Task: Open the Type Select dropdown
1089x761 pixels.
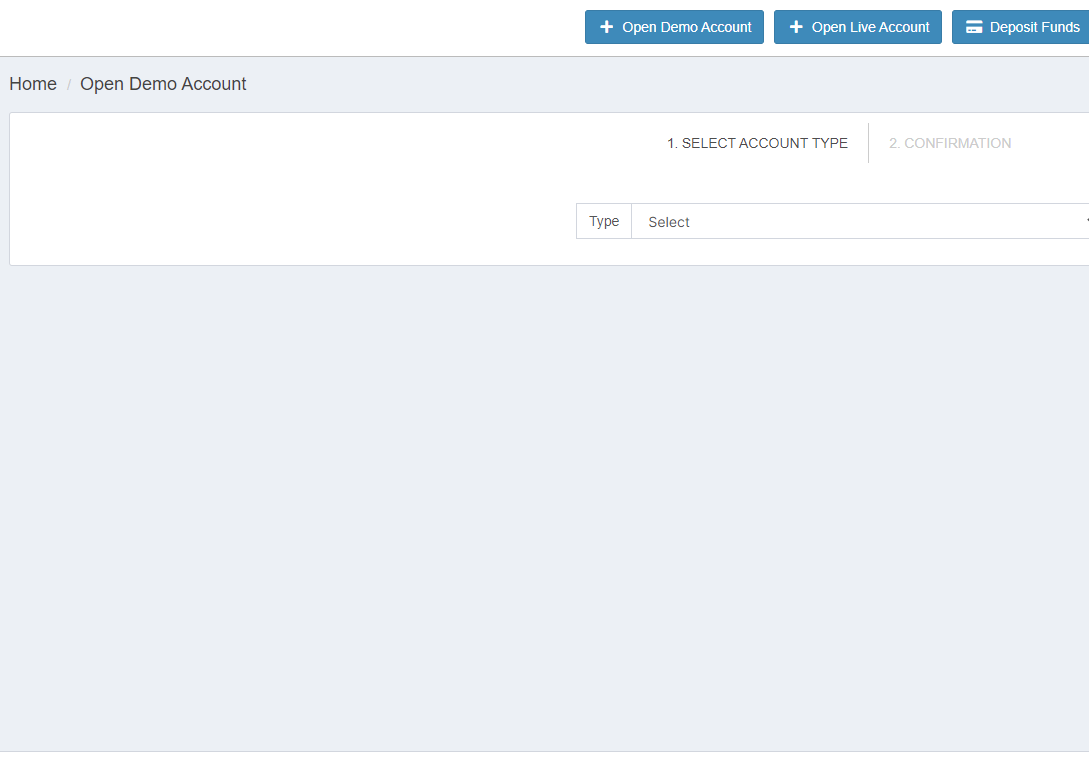Action: point(860,221)
